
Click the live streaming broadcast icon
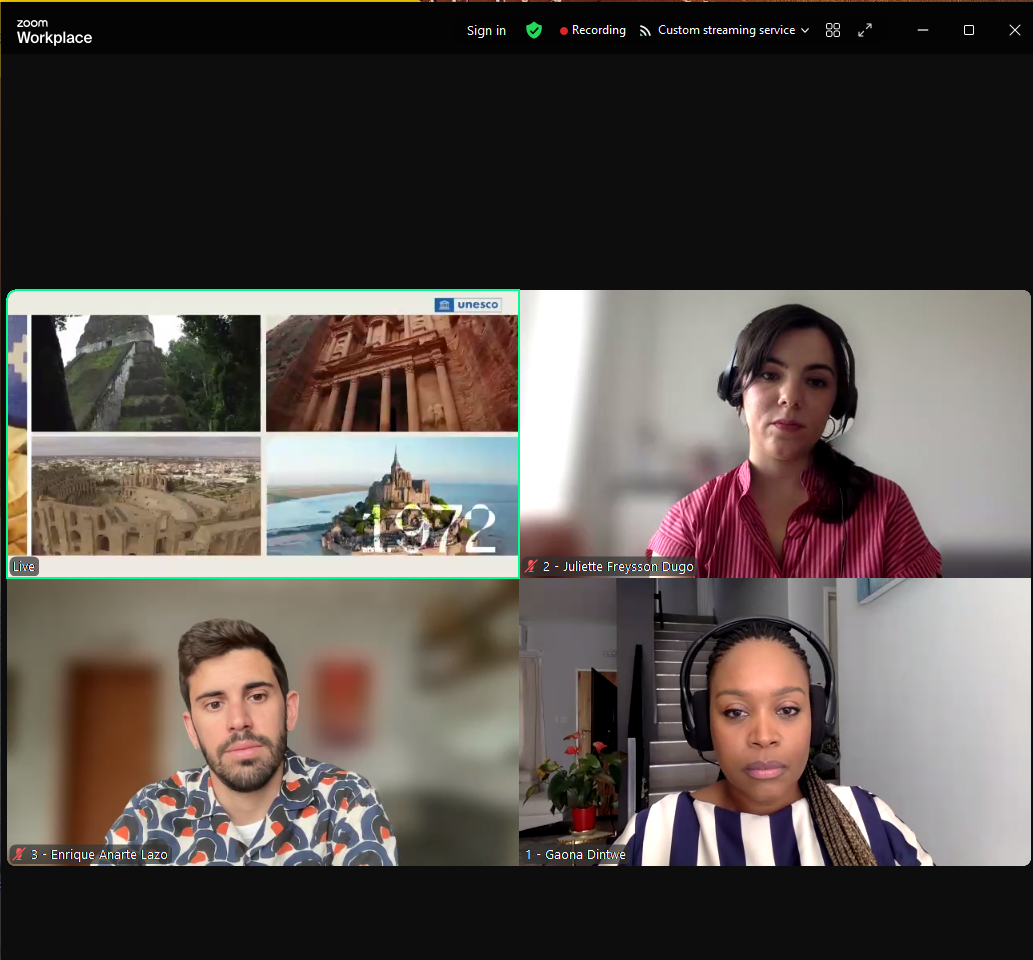coord(646,30)
